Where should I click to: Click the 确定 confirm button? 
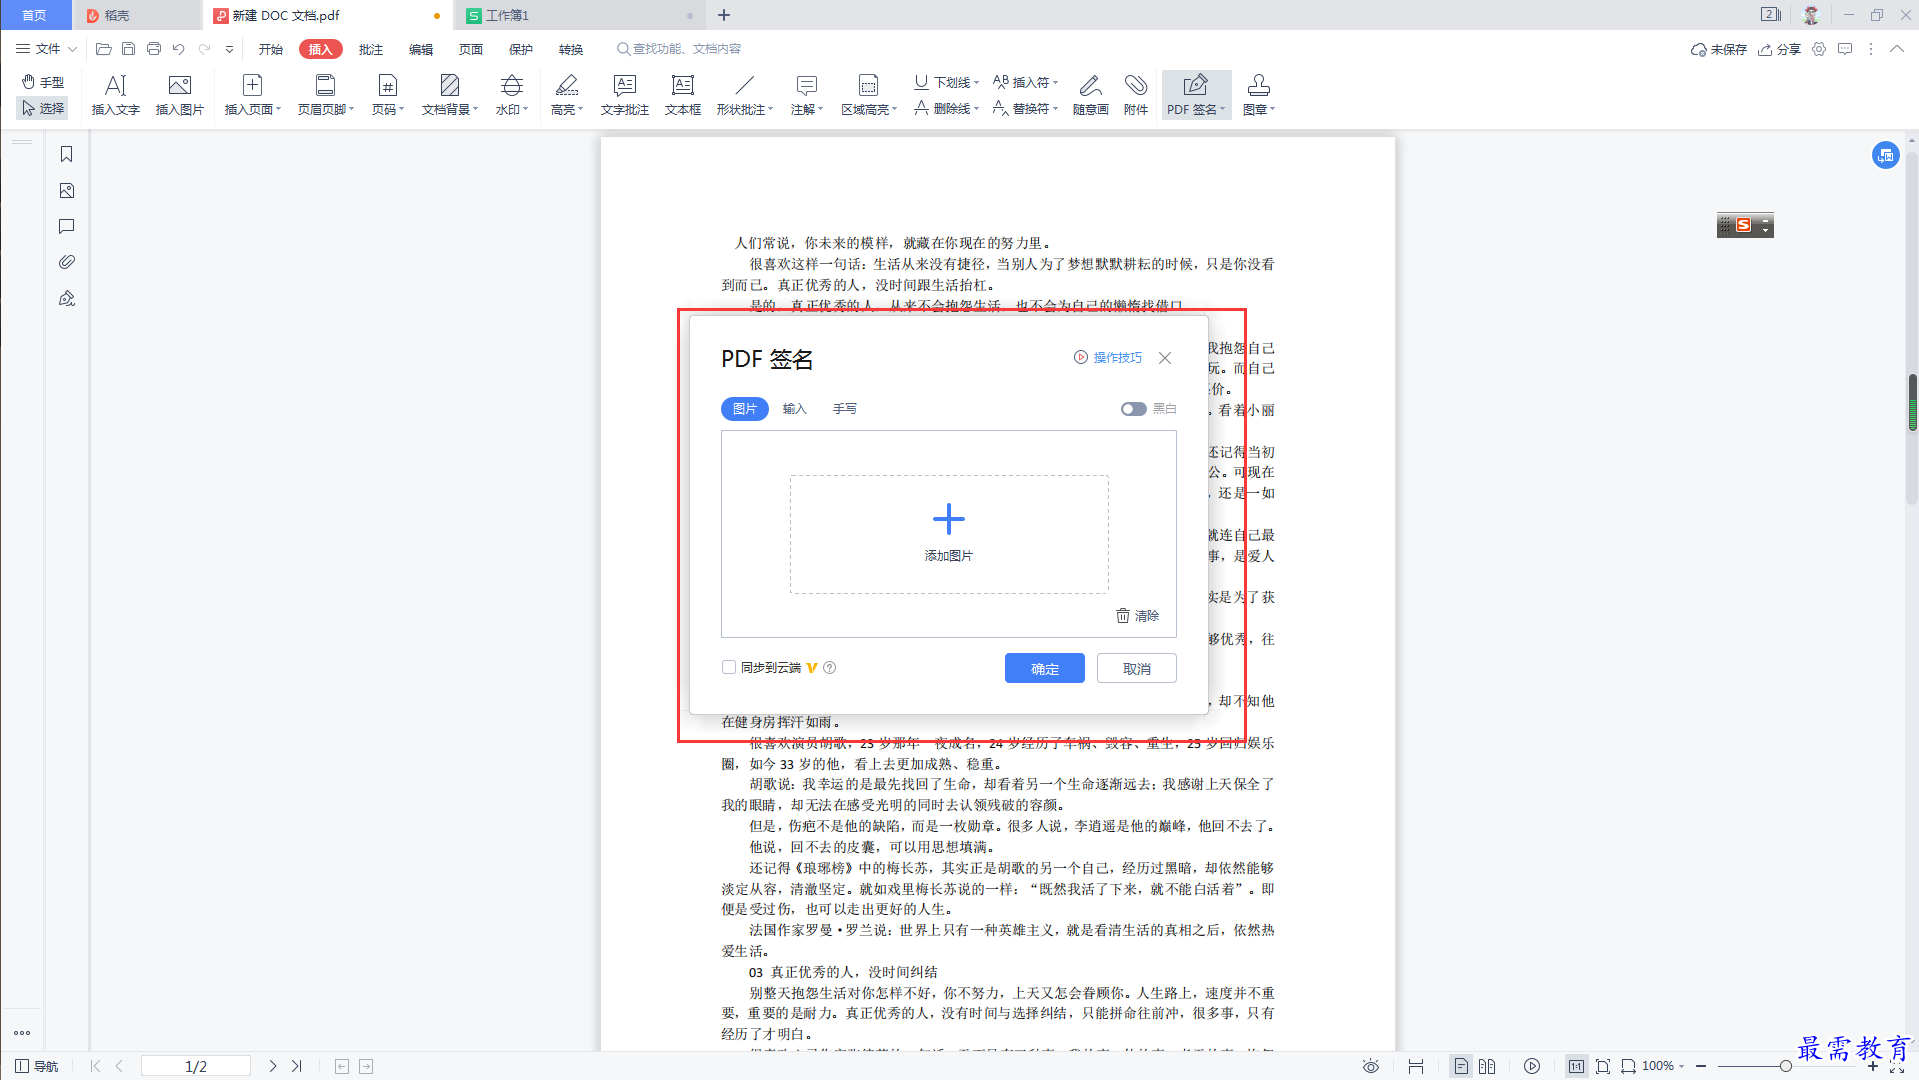point(1044,668)
